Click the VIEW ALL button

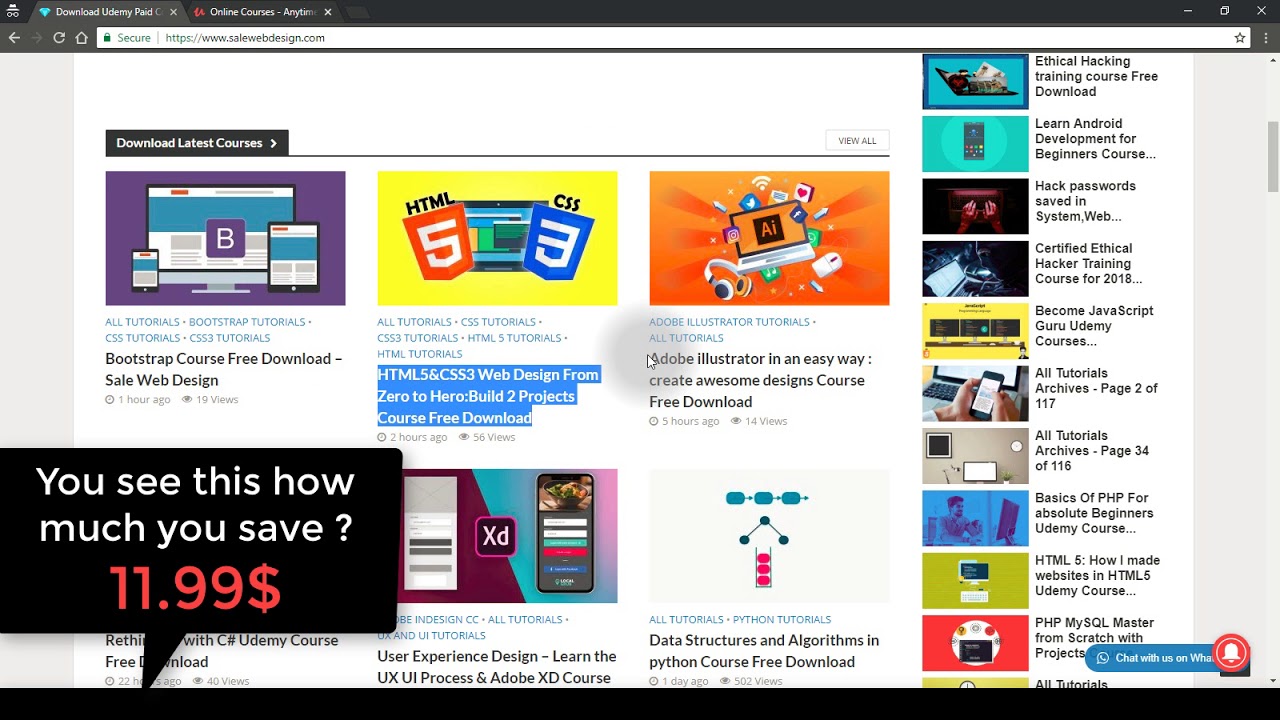[857, 141]
